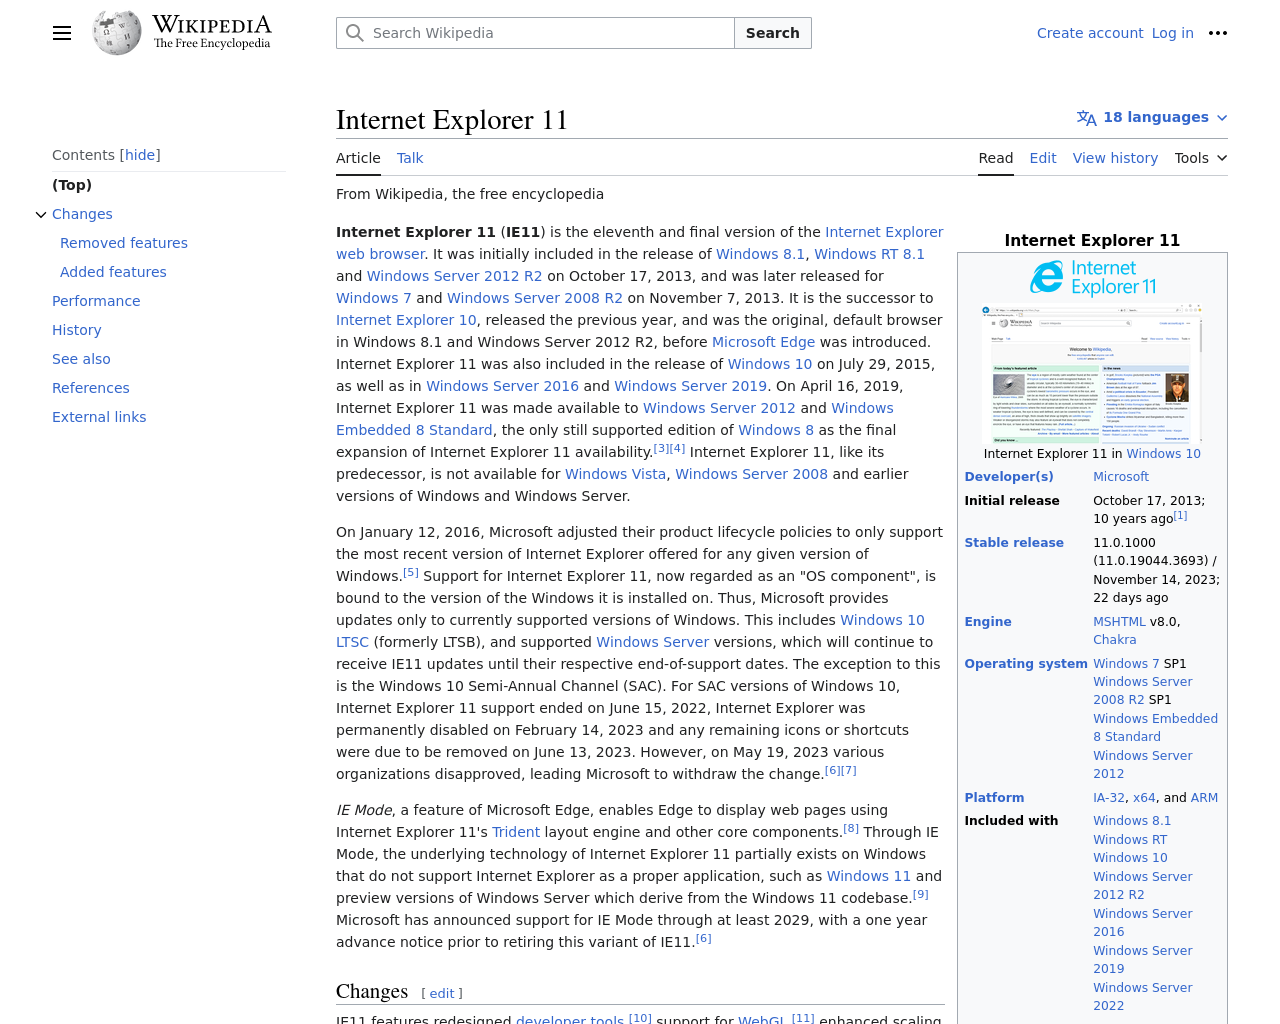Image resolution: width=1280 pixels, height=1024 pixels.
Task: Open Windows Server 2022 link in infobox
Action: (1143, 997)
